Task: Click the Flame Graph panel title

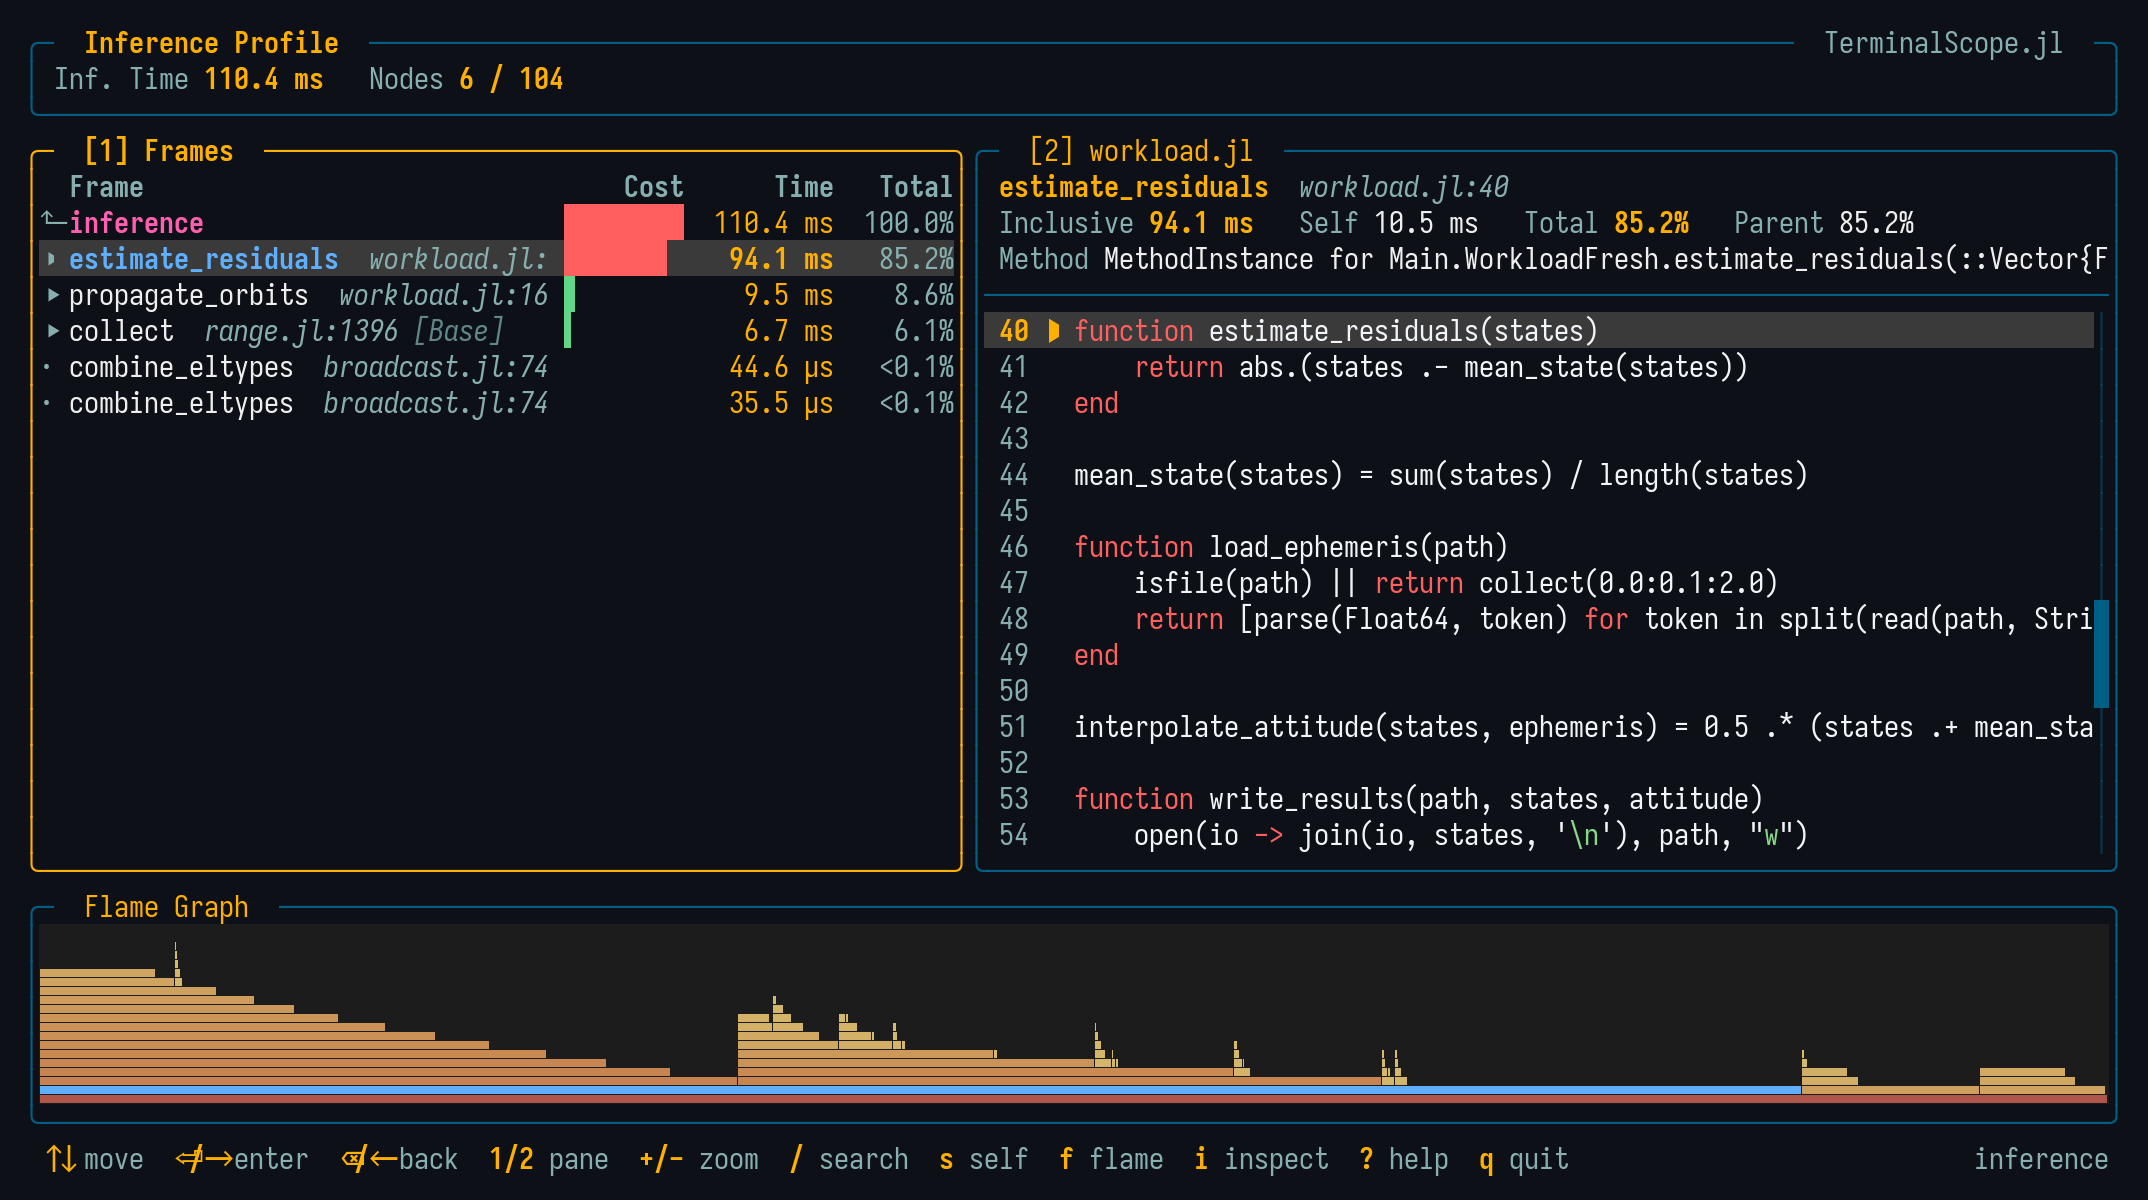Action: tap(167, 907)
